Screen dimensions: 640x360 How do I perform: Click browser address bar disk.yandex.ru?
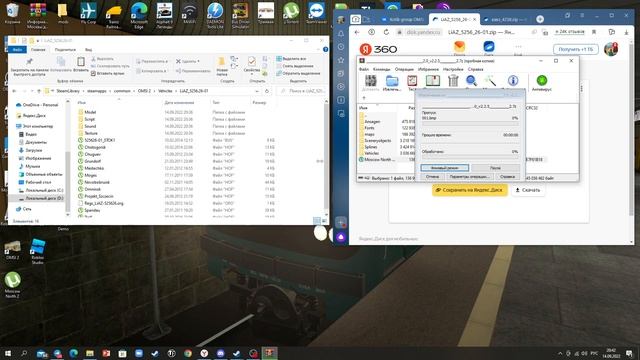423,32
